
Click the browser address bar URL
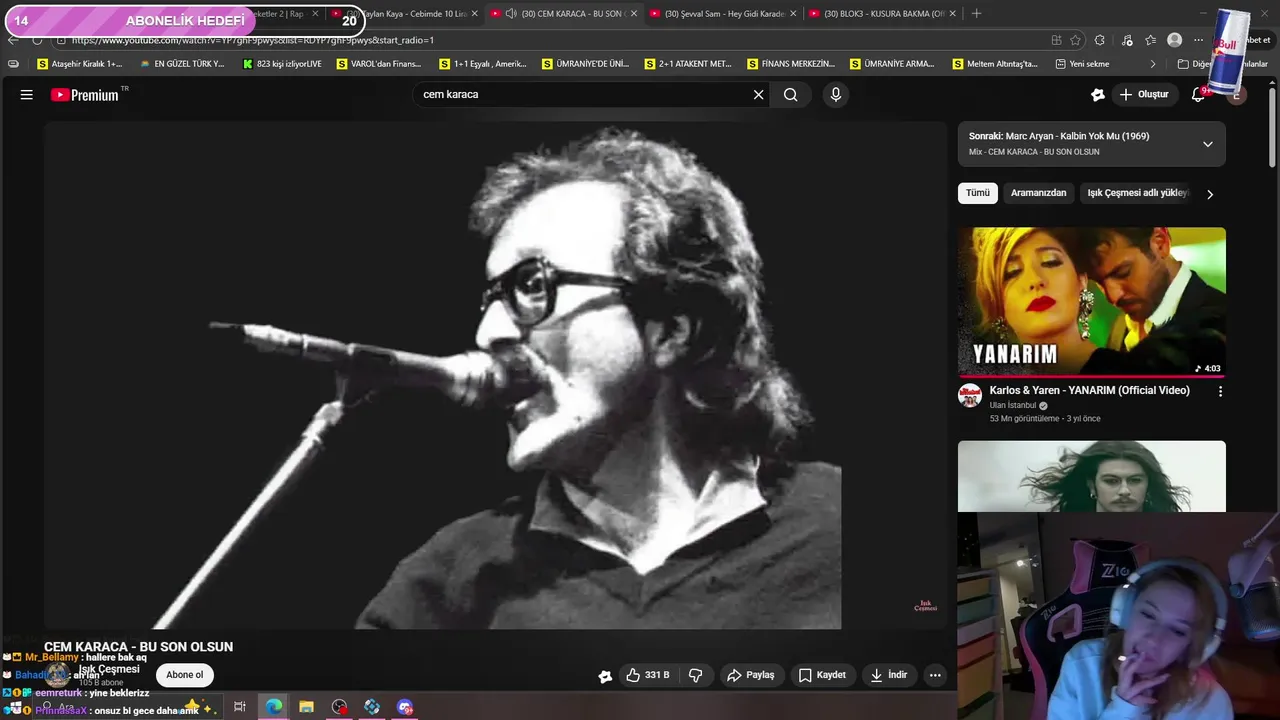click(x=253, y=40)
